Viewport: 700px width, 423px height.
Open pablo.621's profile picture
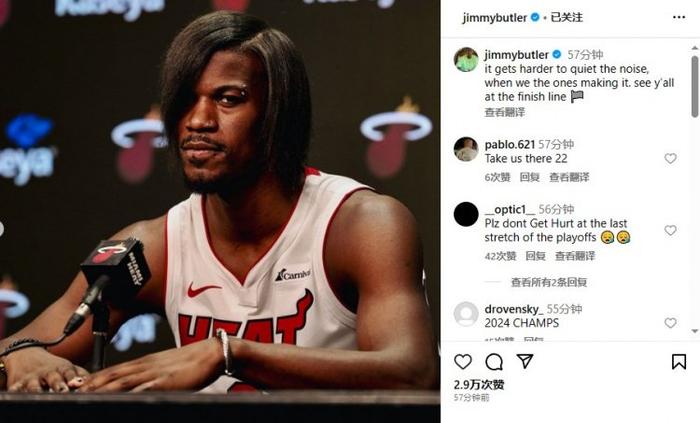tap(466, 149)
